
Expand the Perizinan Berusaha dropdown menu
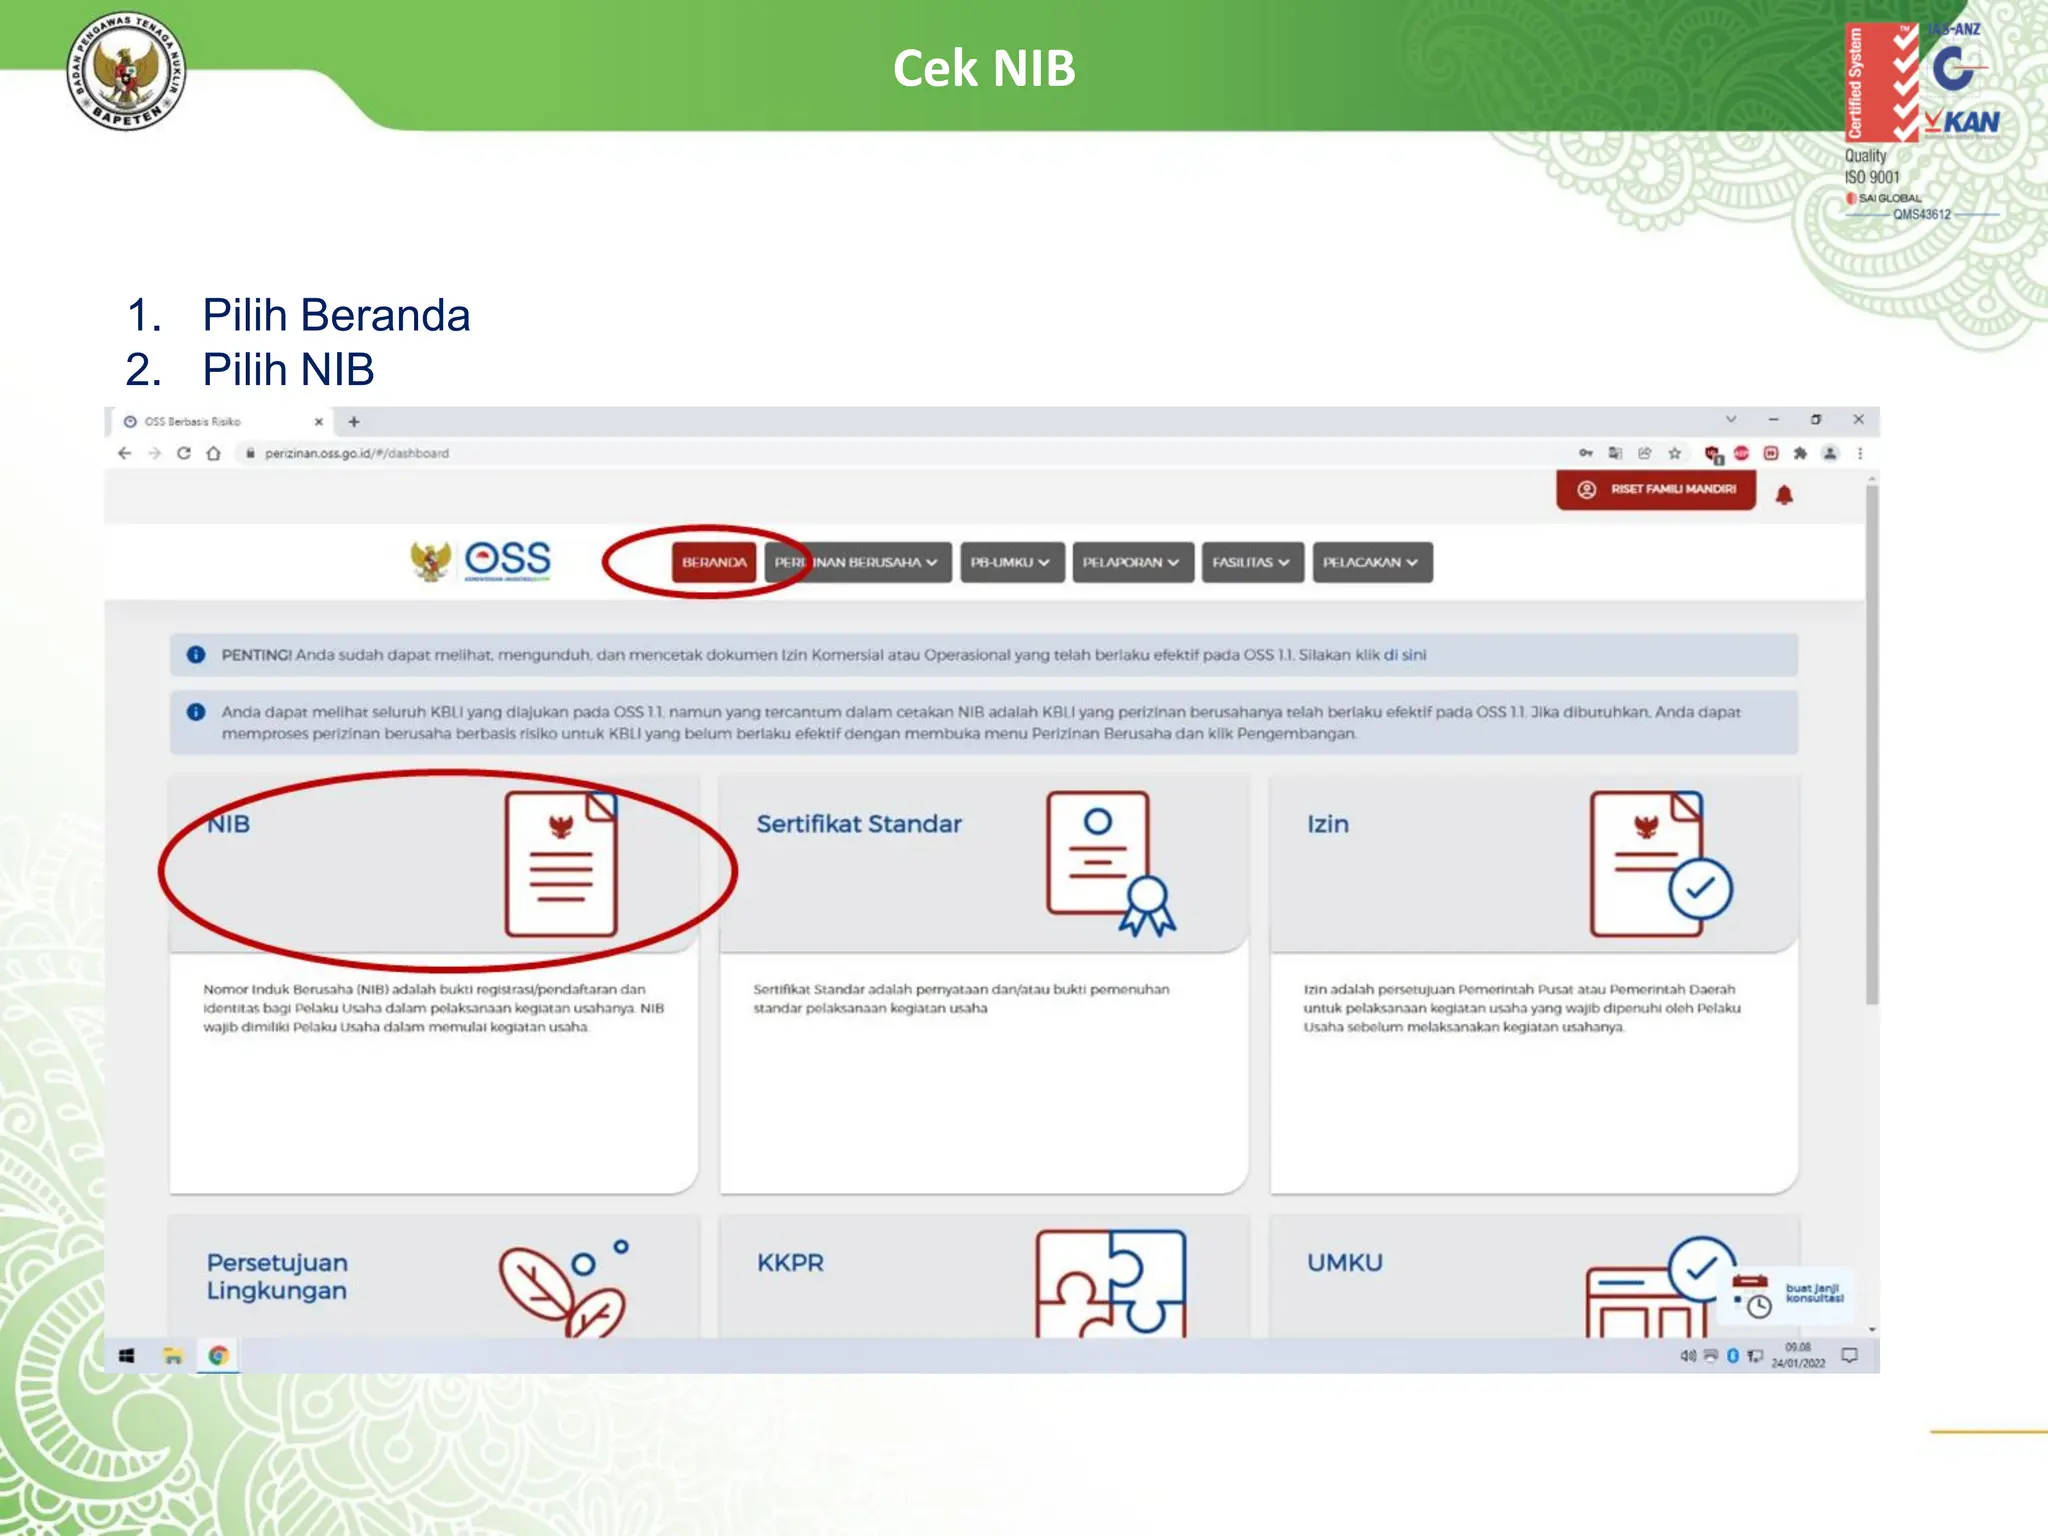[x=857, y=562]
